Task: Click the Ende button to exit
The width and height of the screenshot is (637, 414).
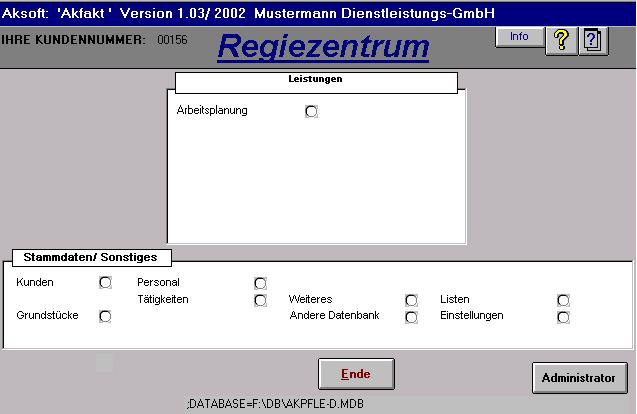Action: (x=356, y=374)
